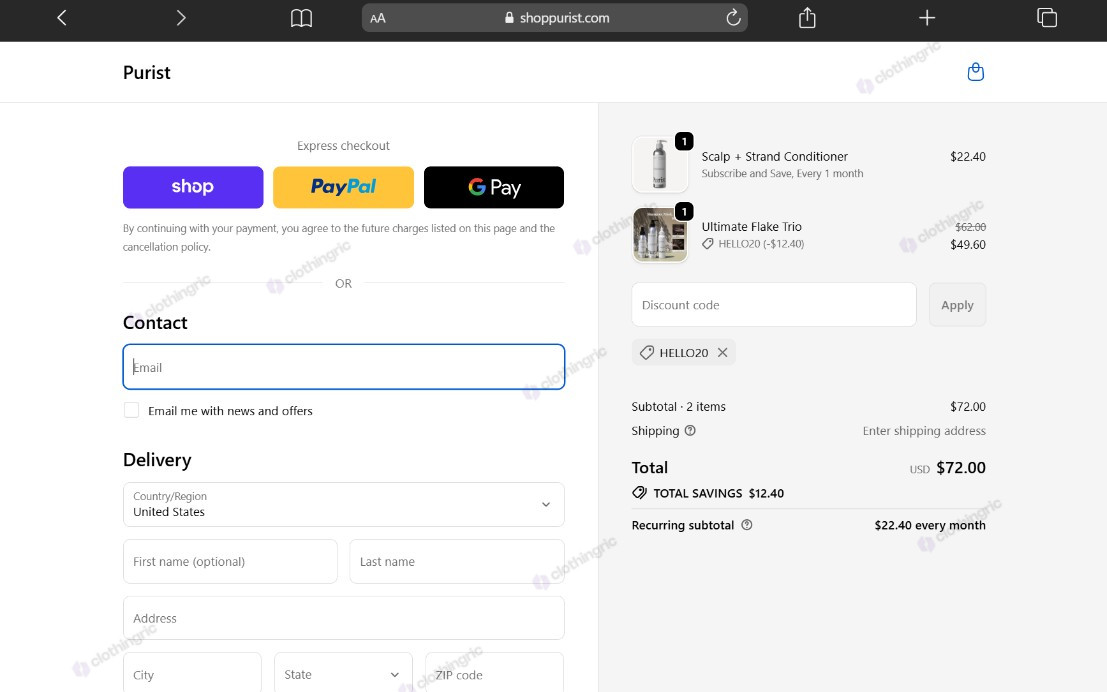Click the TOTAL SAVINGS $12.40 text

718,493
